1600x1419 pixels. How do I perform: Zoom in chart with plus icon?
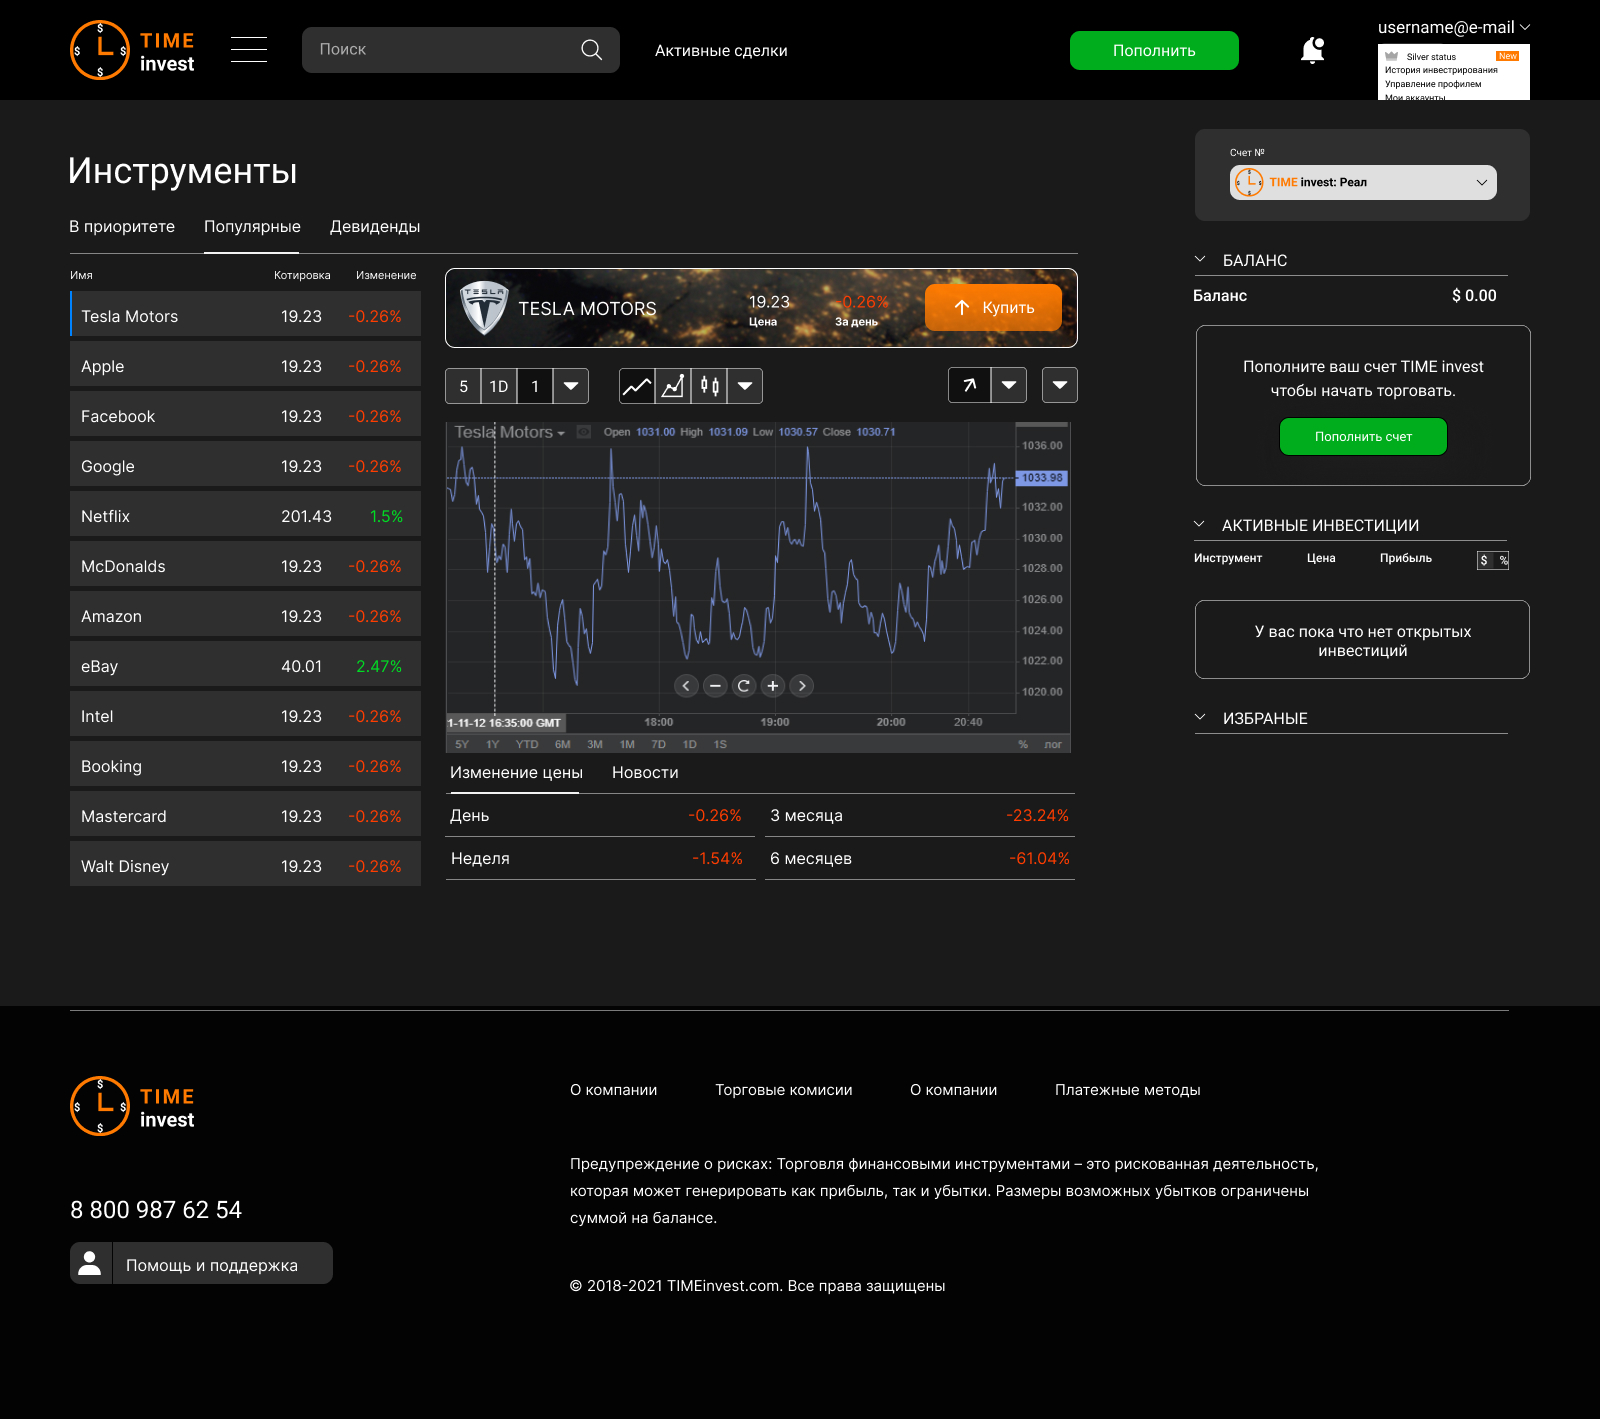click(772, 686)
